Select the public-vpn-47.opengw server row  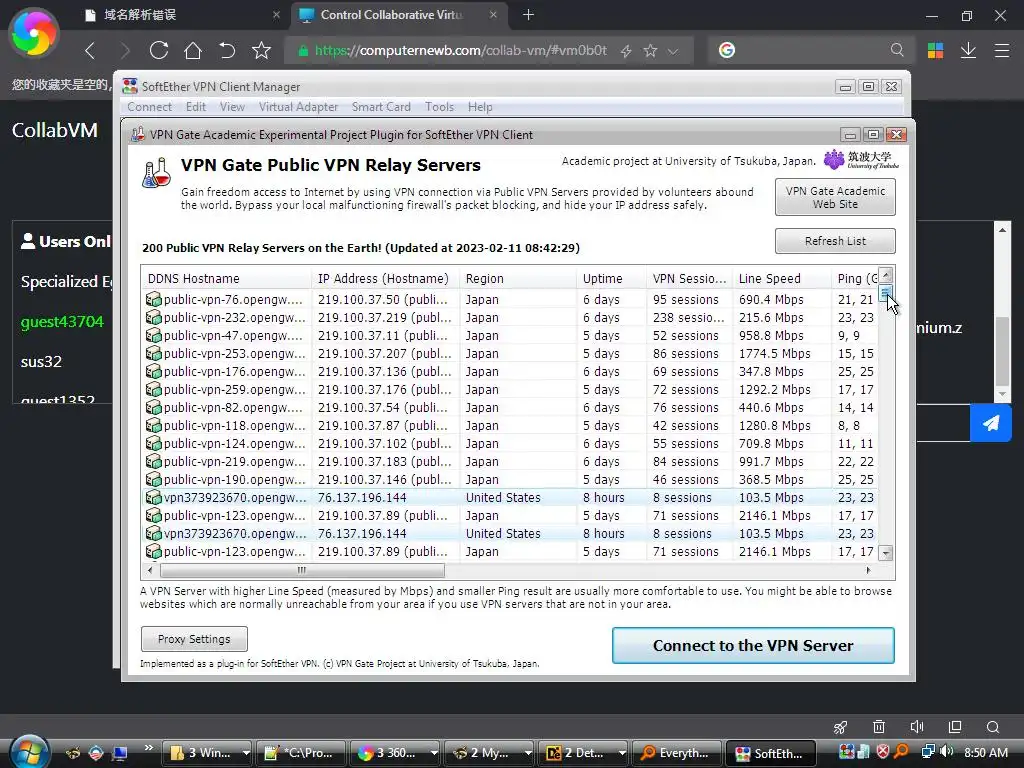509,336
